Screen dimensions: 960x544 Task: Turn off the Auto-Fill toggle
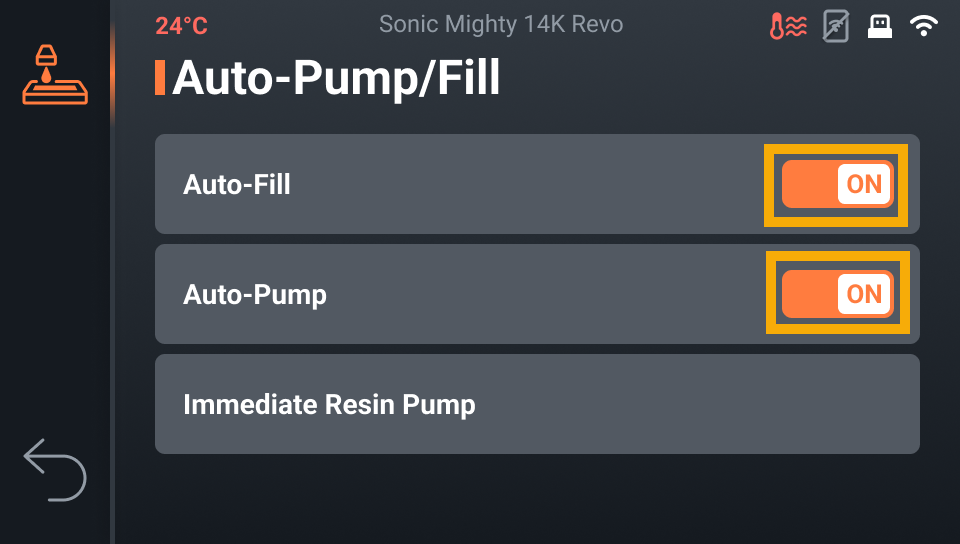pos(837,184)
